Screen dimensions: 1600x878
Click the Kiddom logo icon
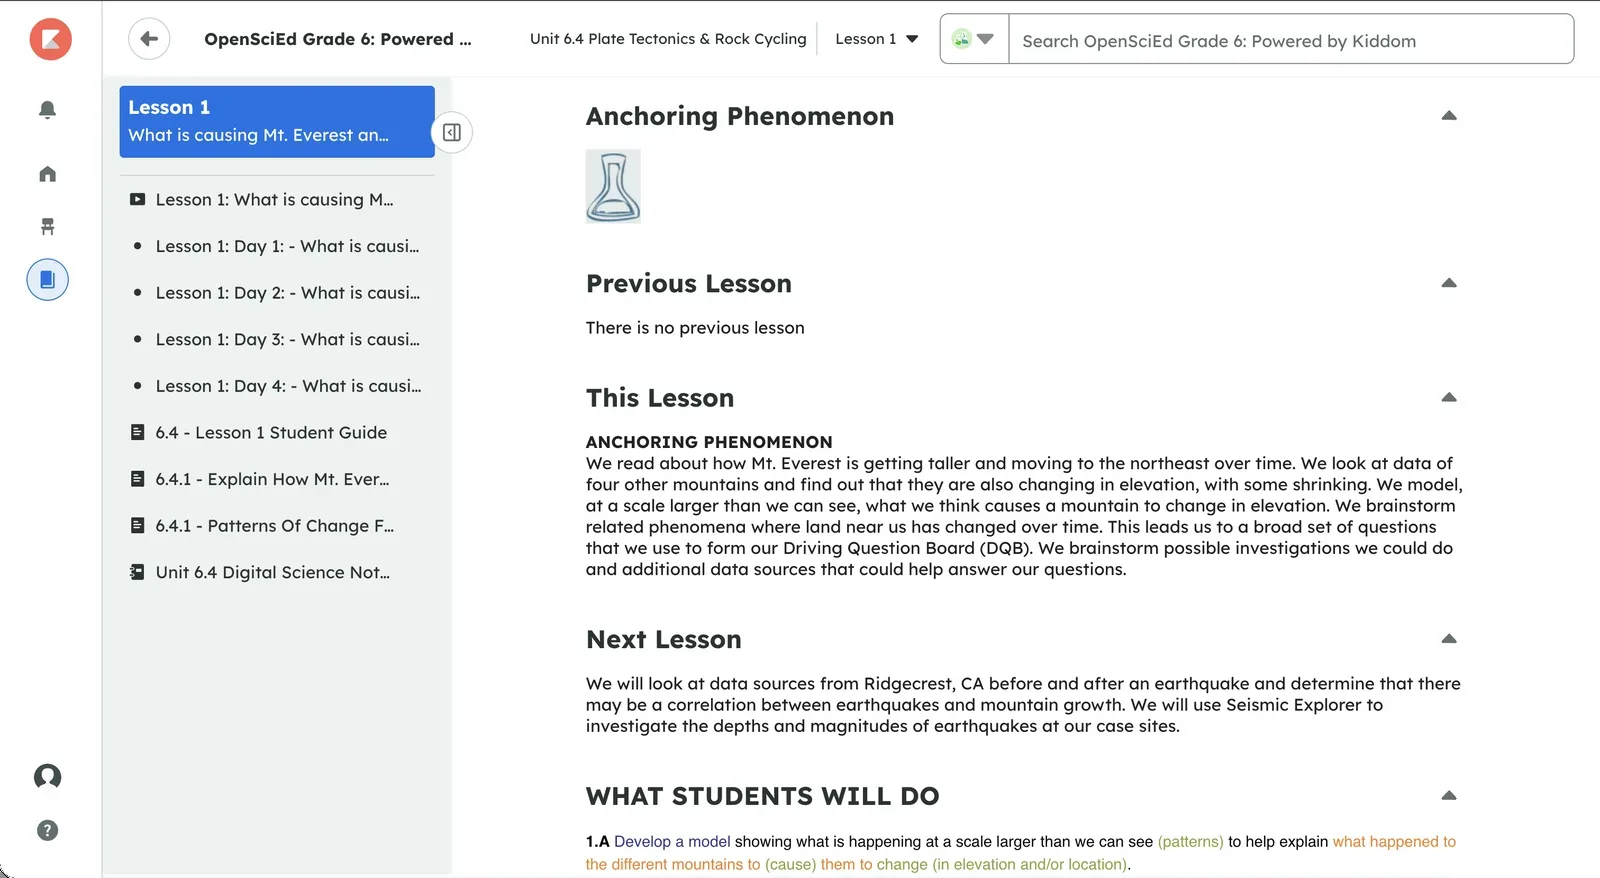point(50,39)
